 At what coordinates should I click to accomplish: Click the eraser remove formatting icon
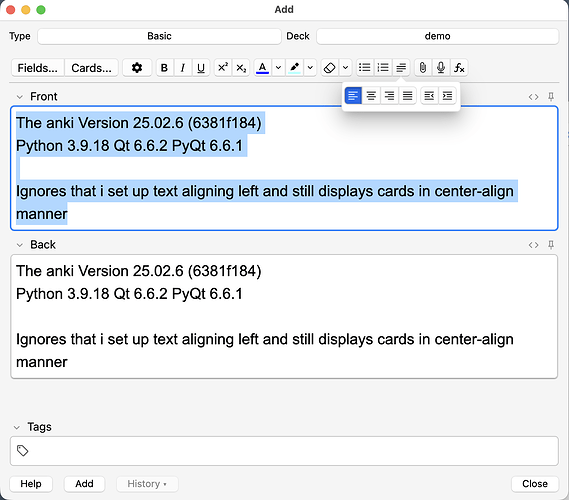pos(329,68)
